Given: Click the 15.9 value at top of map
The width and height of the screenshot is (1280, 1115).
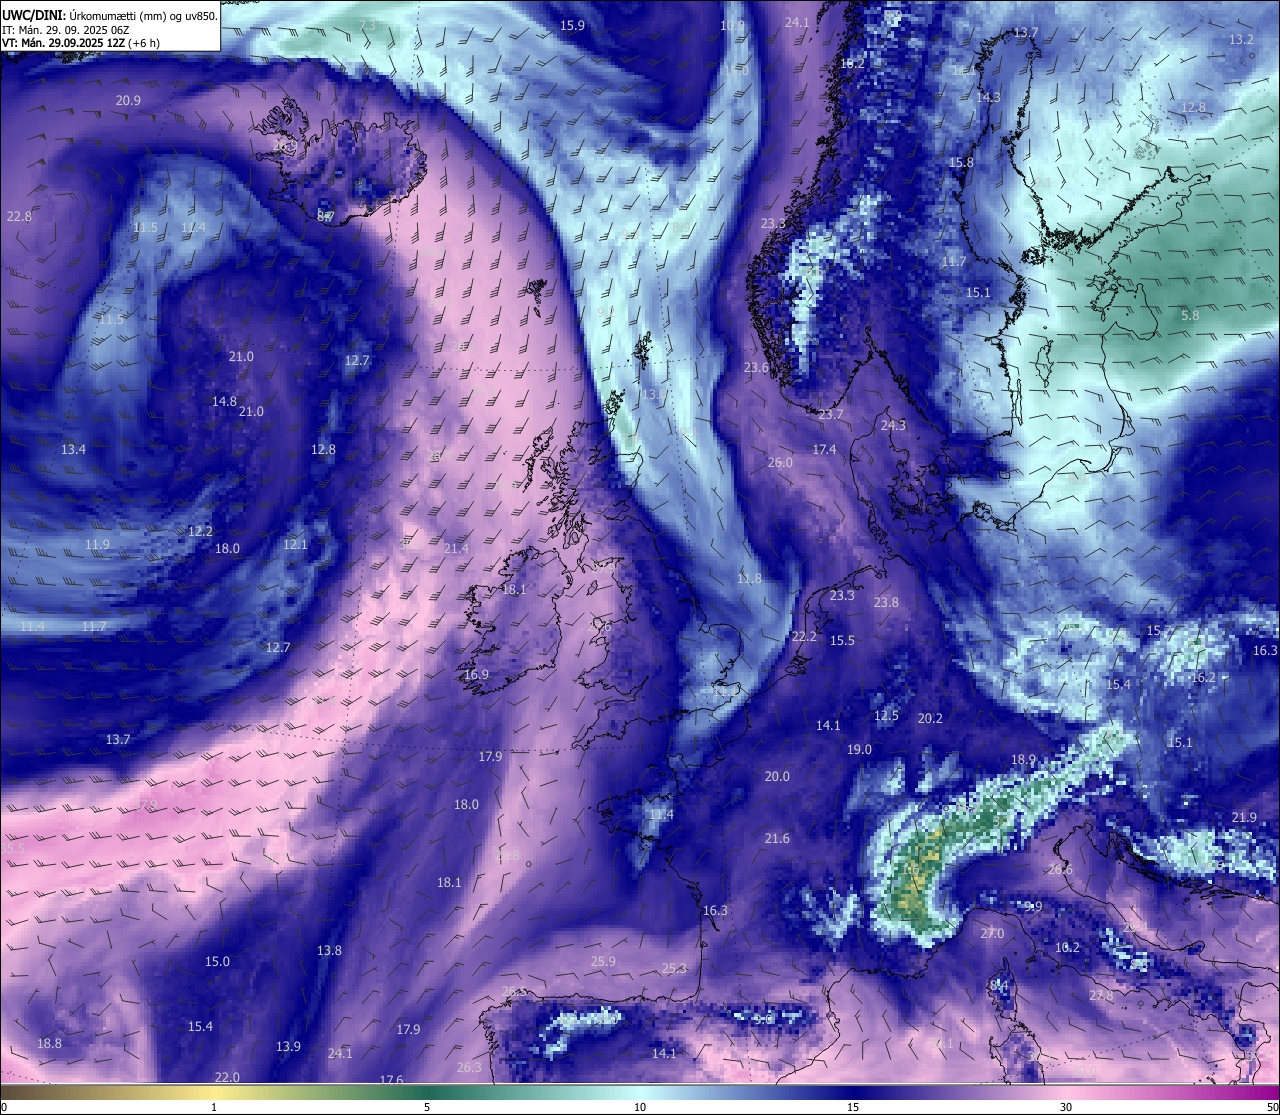Looking at the screenshot, I should (x=572, y=26).
